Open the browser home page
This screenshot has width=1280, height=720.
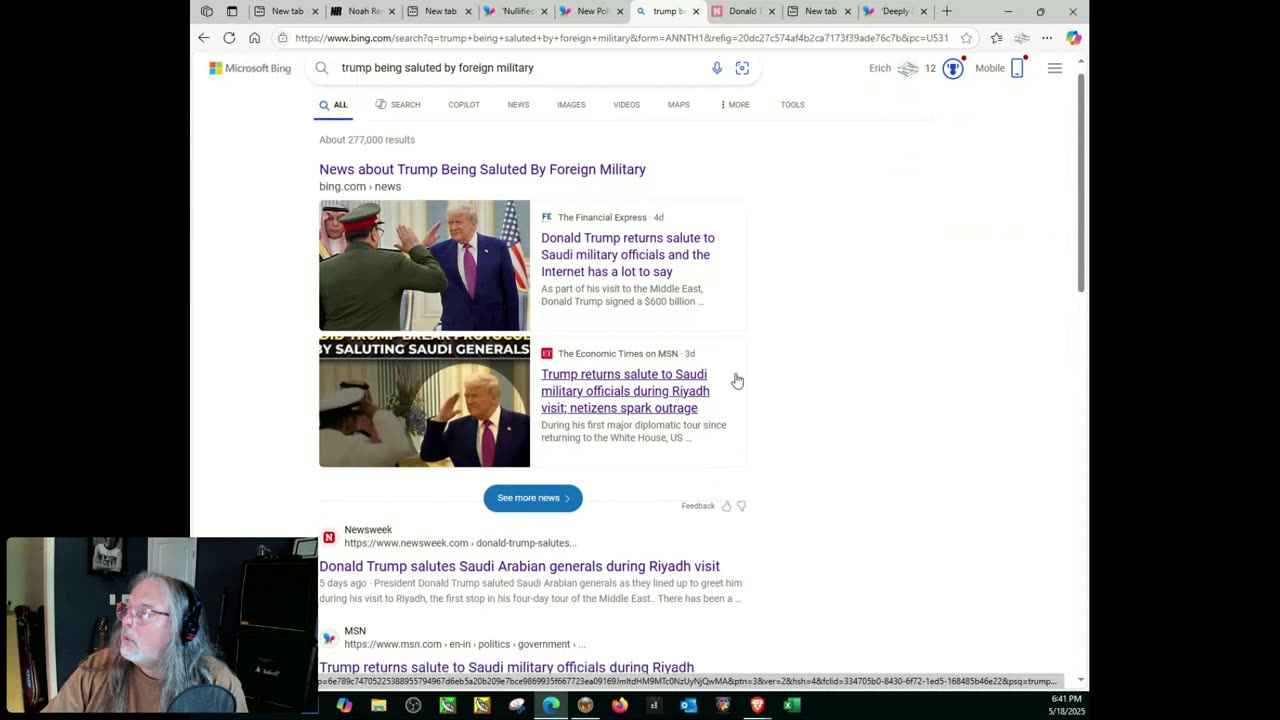254,38
